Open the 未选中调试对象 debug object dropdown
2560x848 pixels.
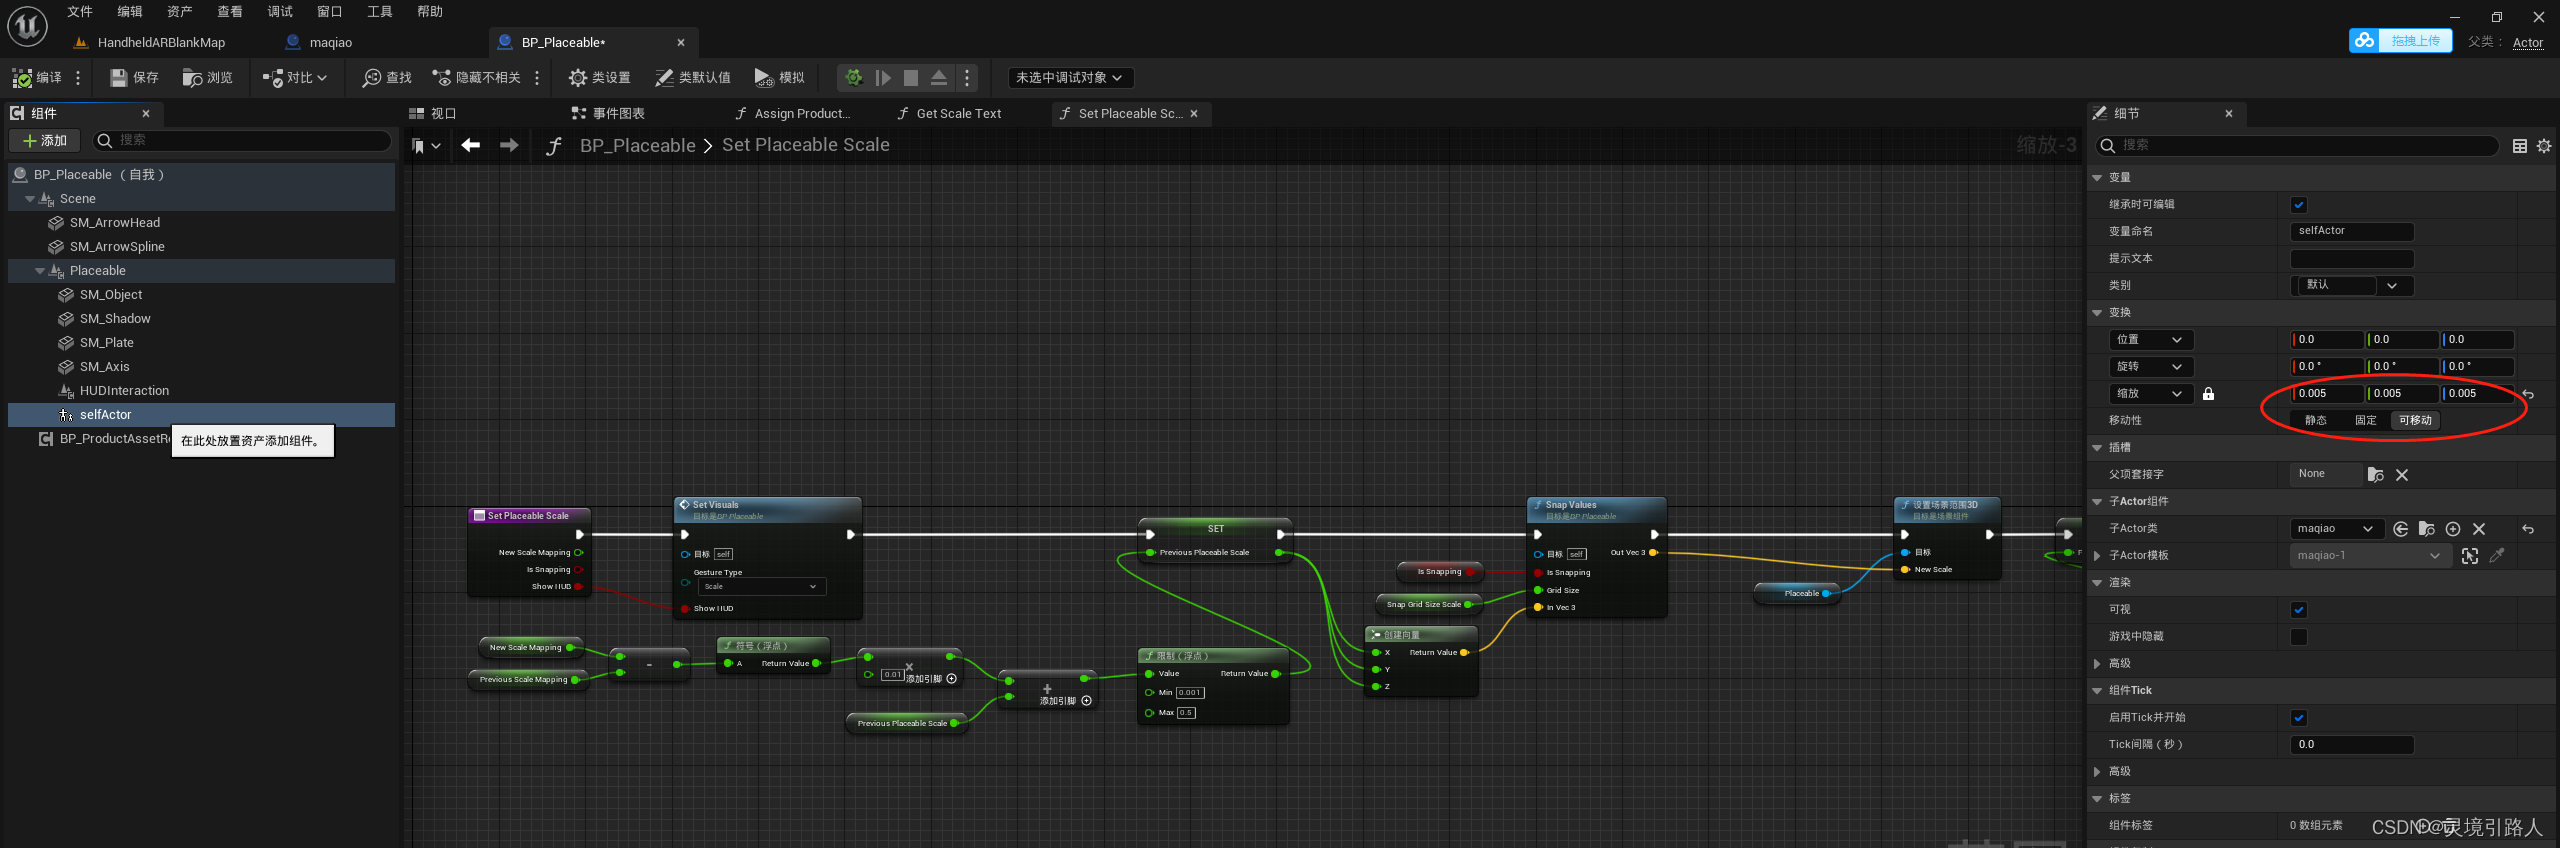click(x=1070, y=78)
